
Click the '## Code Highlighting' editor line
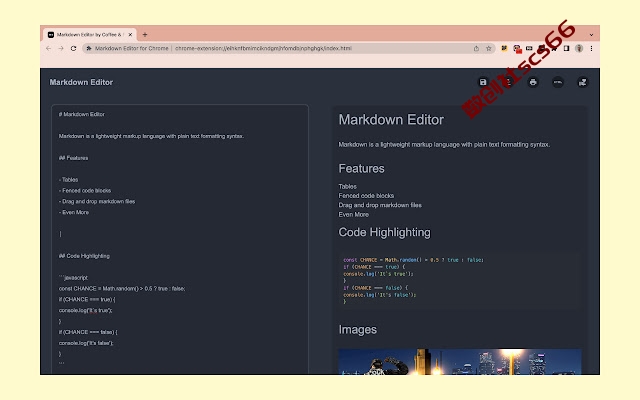point(84,256)
